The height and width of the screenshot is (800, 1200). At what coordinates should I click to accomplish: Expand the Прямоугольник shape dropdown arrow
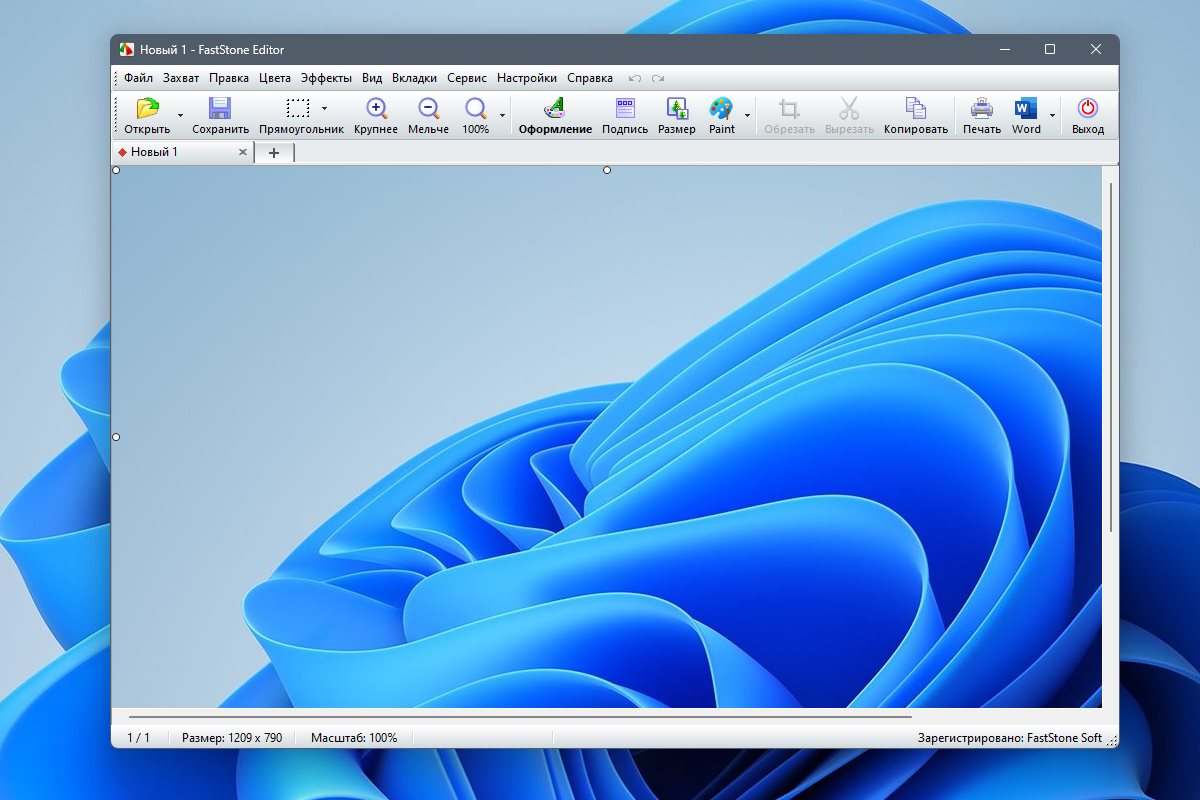click(x=324, y=107)
